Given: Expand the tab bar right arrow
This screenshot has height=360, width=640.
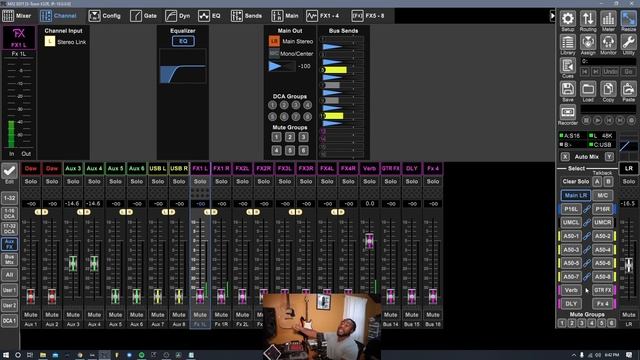Looking at the screenshot, I should [552, 16].
